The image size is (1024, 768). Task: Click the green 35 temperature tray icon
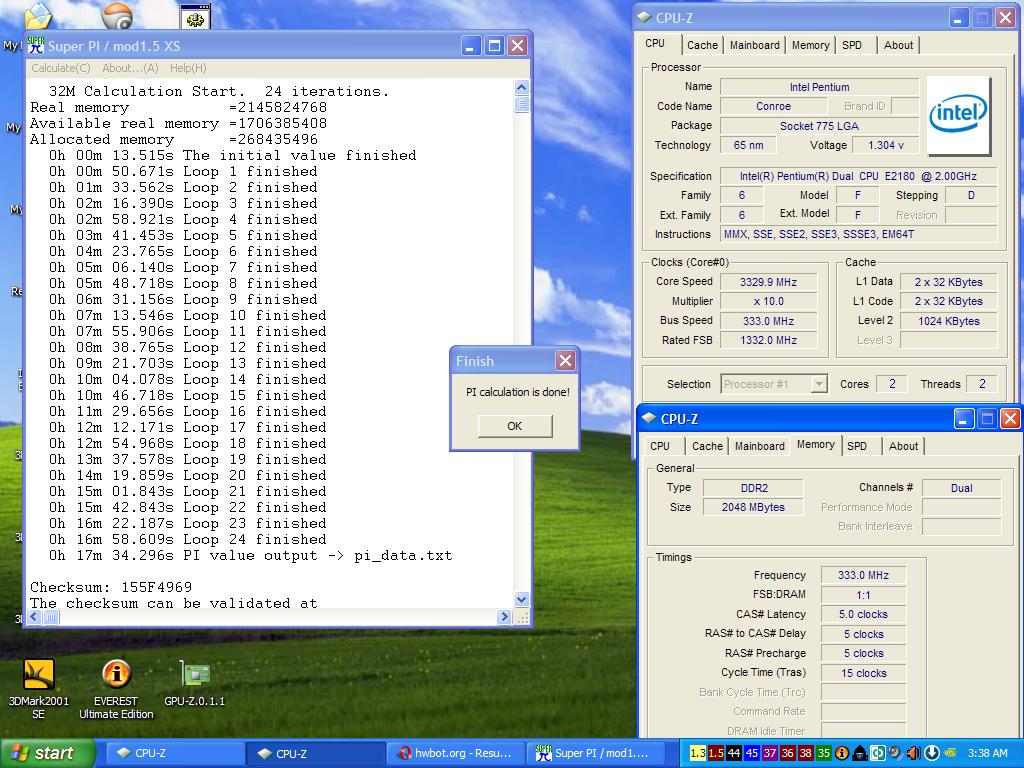824,753
